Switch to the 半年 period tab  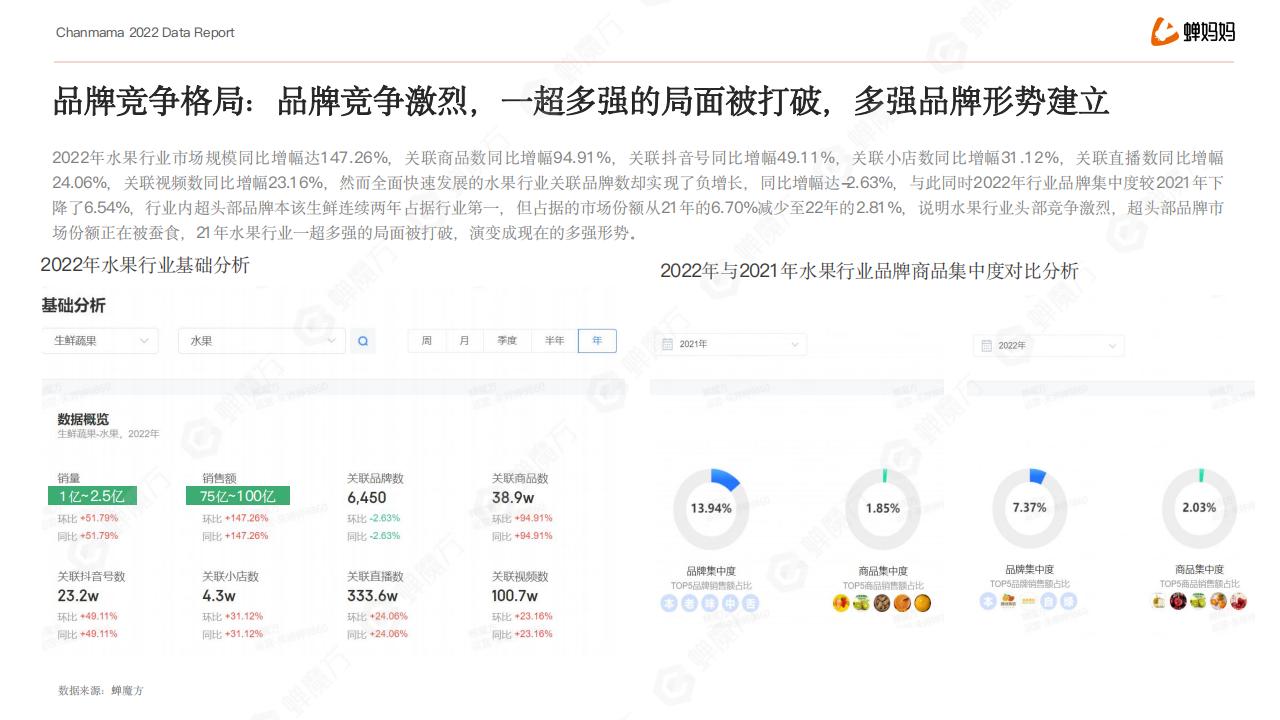click(554, 341)
